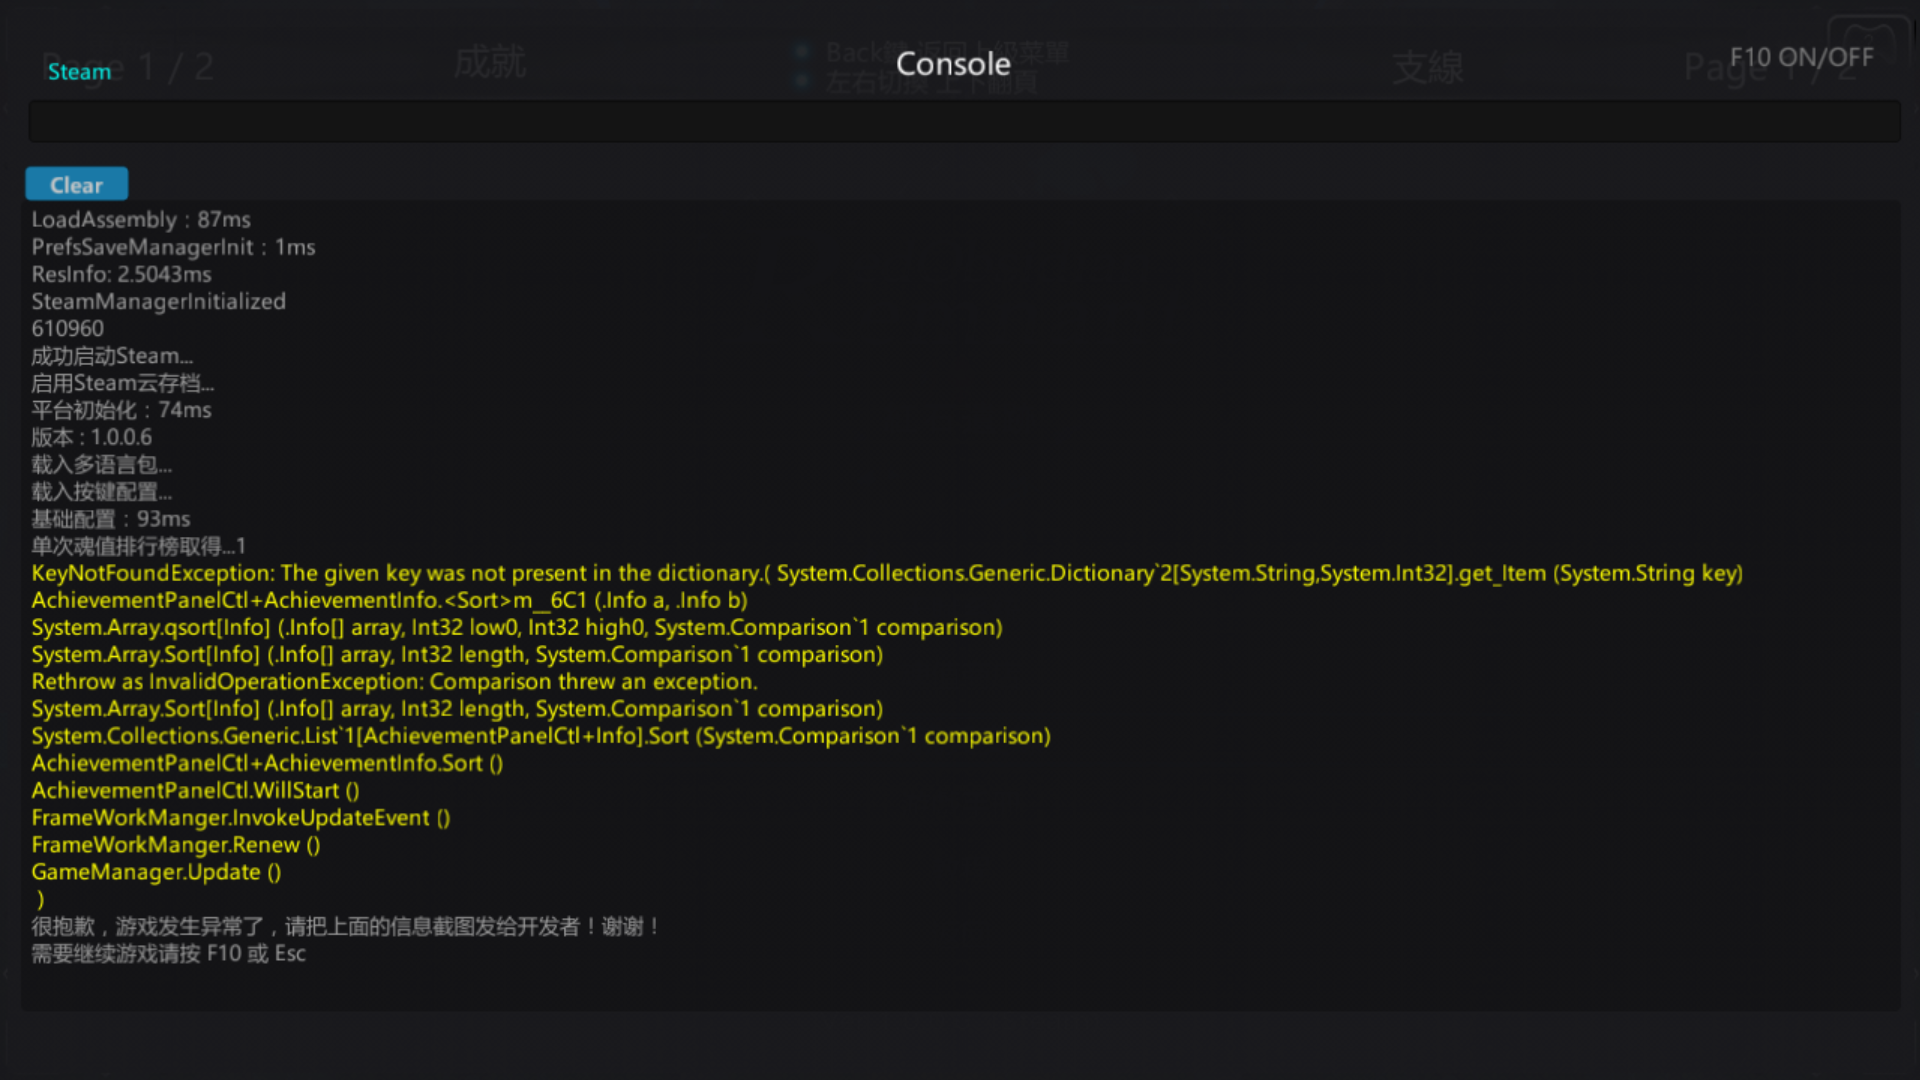Click the Rethrow as InvalidOperationException line

tap(394, 682)
